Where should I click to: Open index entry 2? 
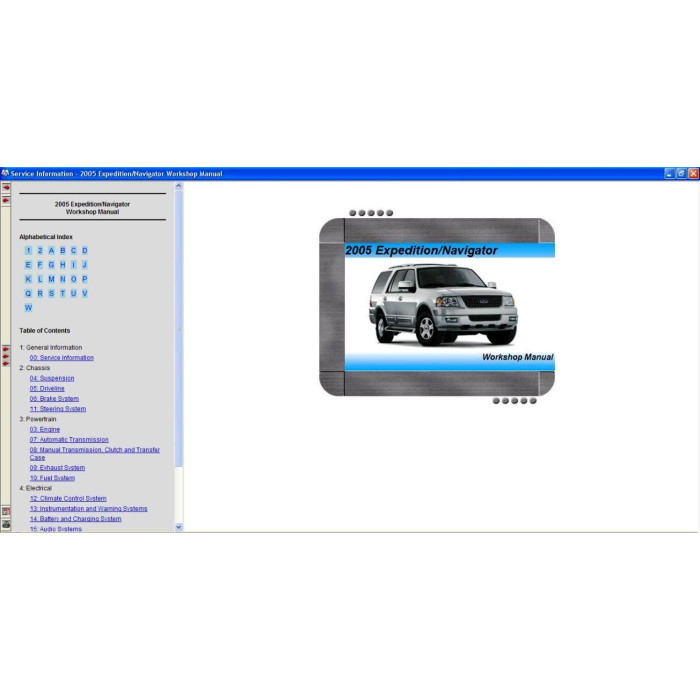coord(40,250)
